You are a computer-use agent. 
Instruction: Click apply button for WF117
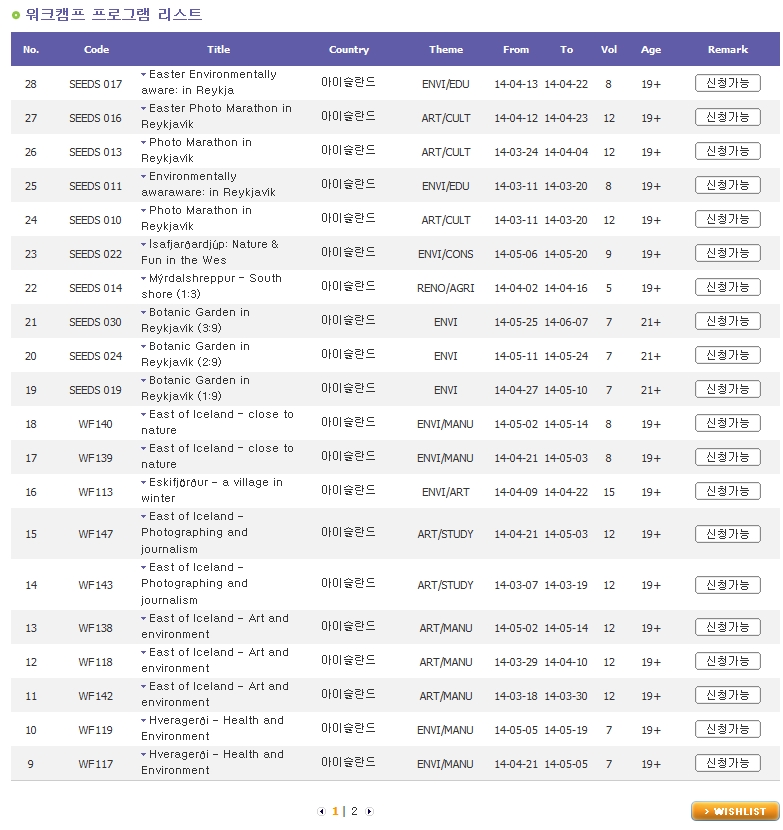(727, 764)
